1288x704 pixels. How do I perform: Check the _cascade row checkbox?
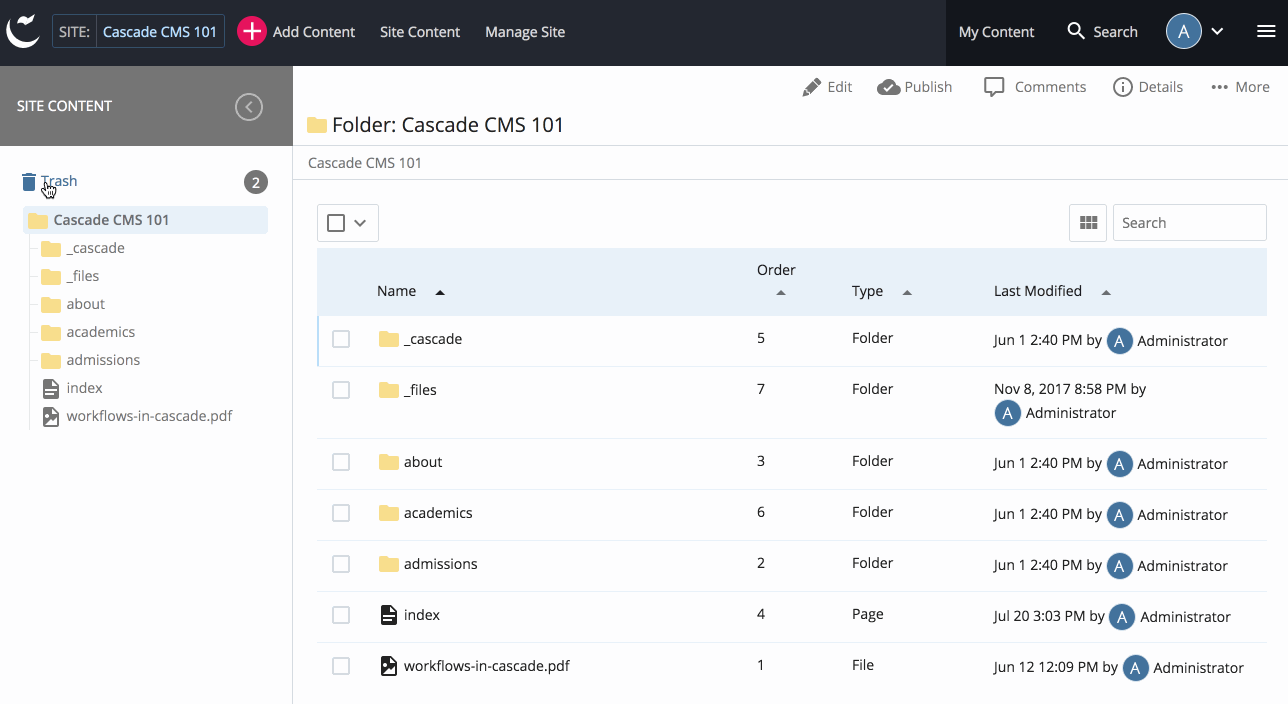[x=341, y=339]
